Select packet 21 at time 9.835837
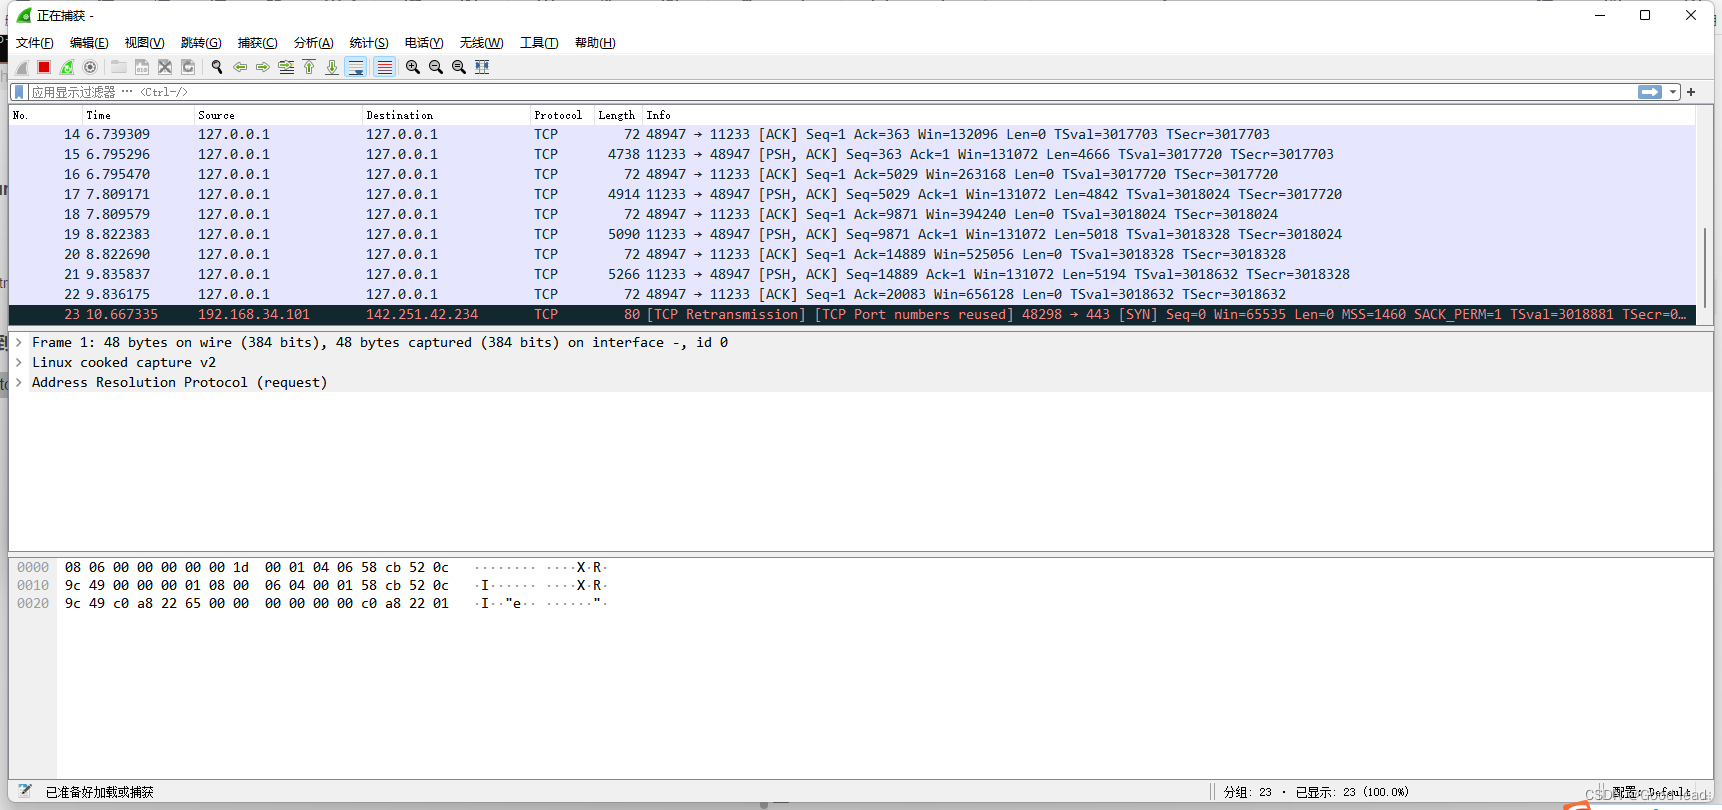The image size is (1722, 810). click(x=852, y=274)
